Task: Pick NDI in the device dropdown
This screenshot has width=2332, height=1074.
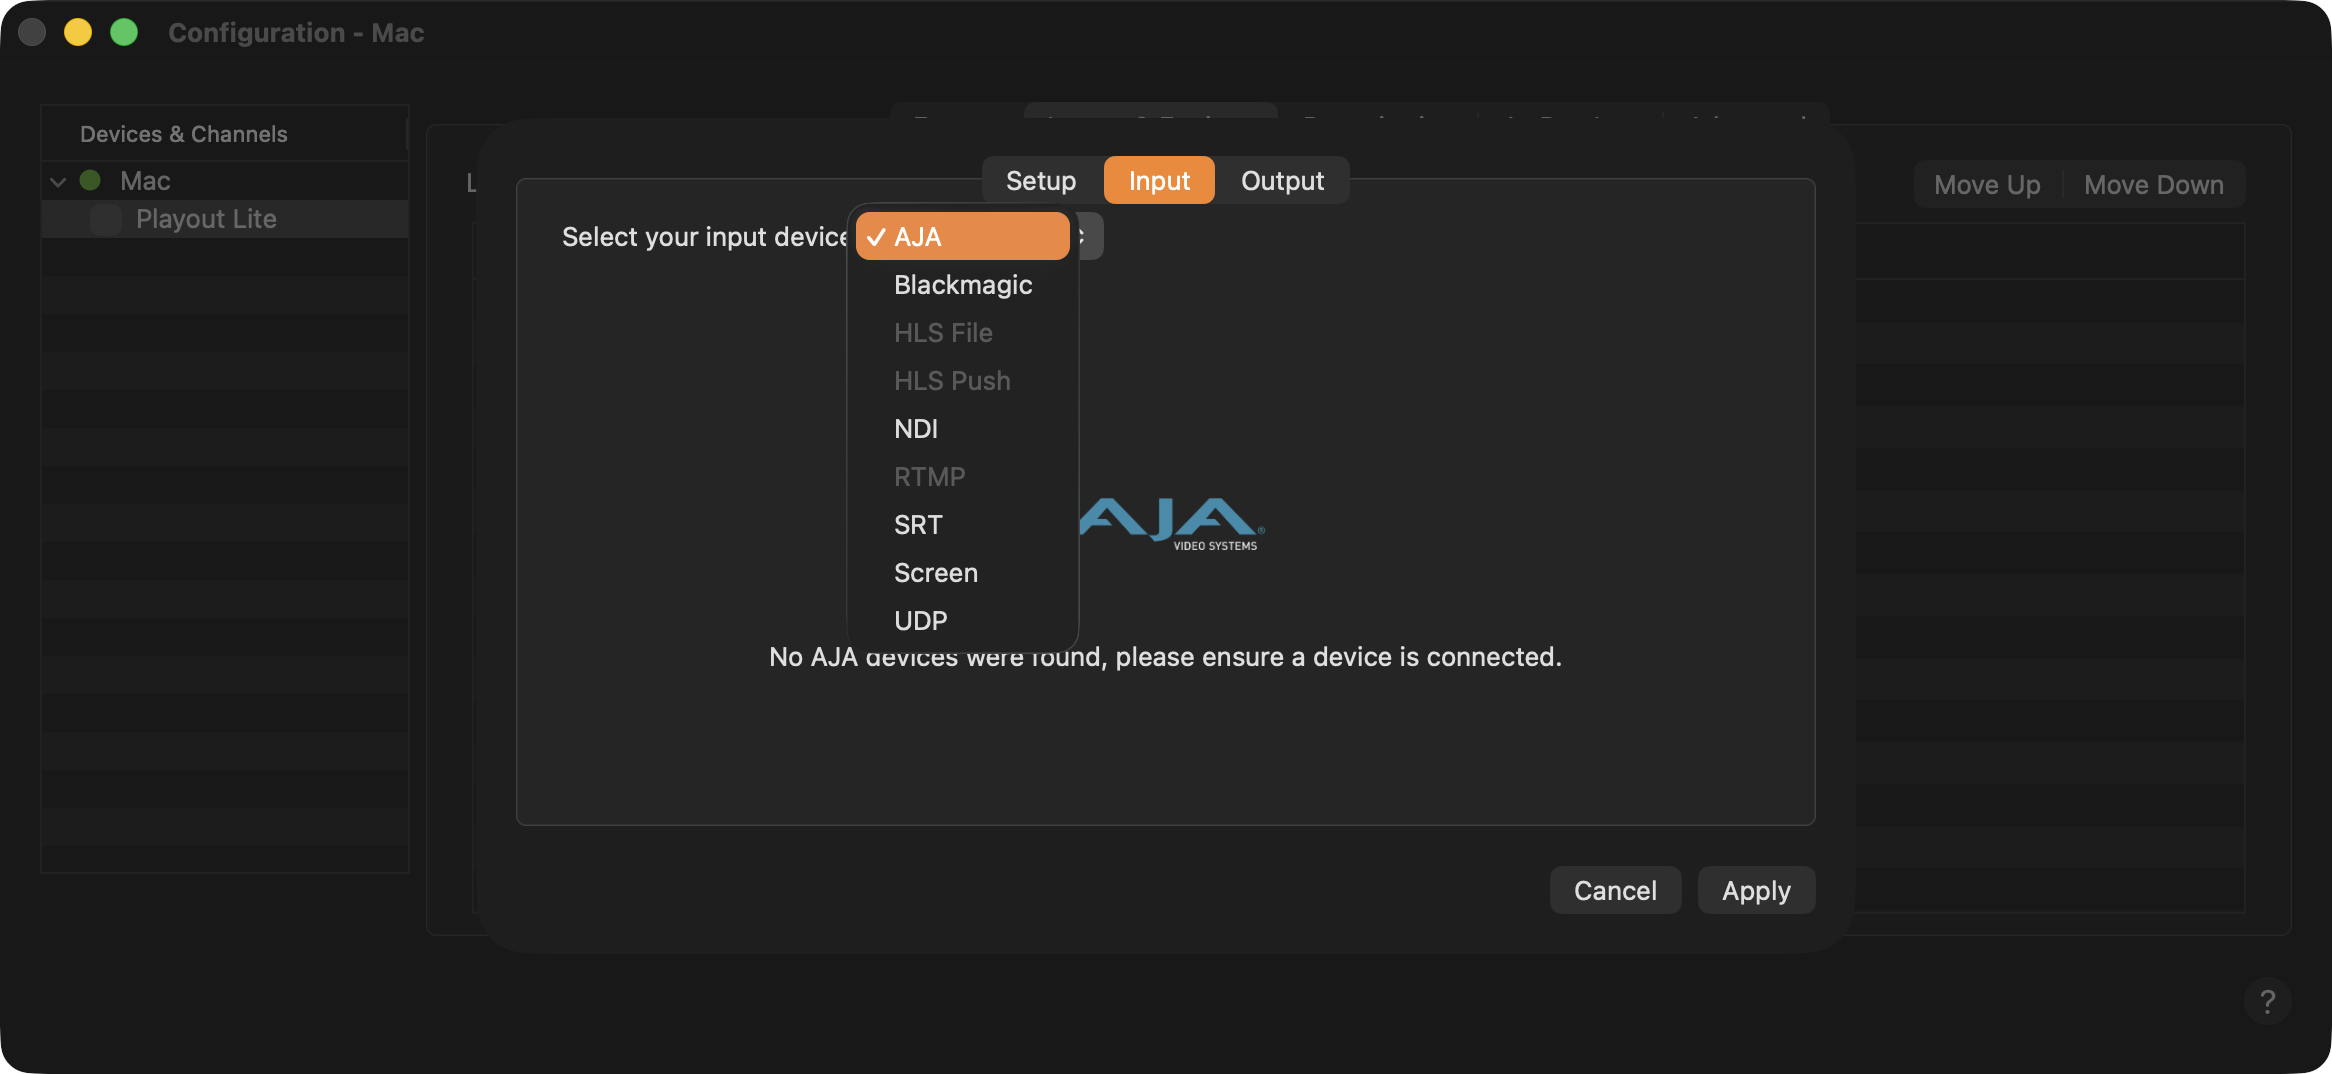Action: point(963,429)
